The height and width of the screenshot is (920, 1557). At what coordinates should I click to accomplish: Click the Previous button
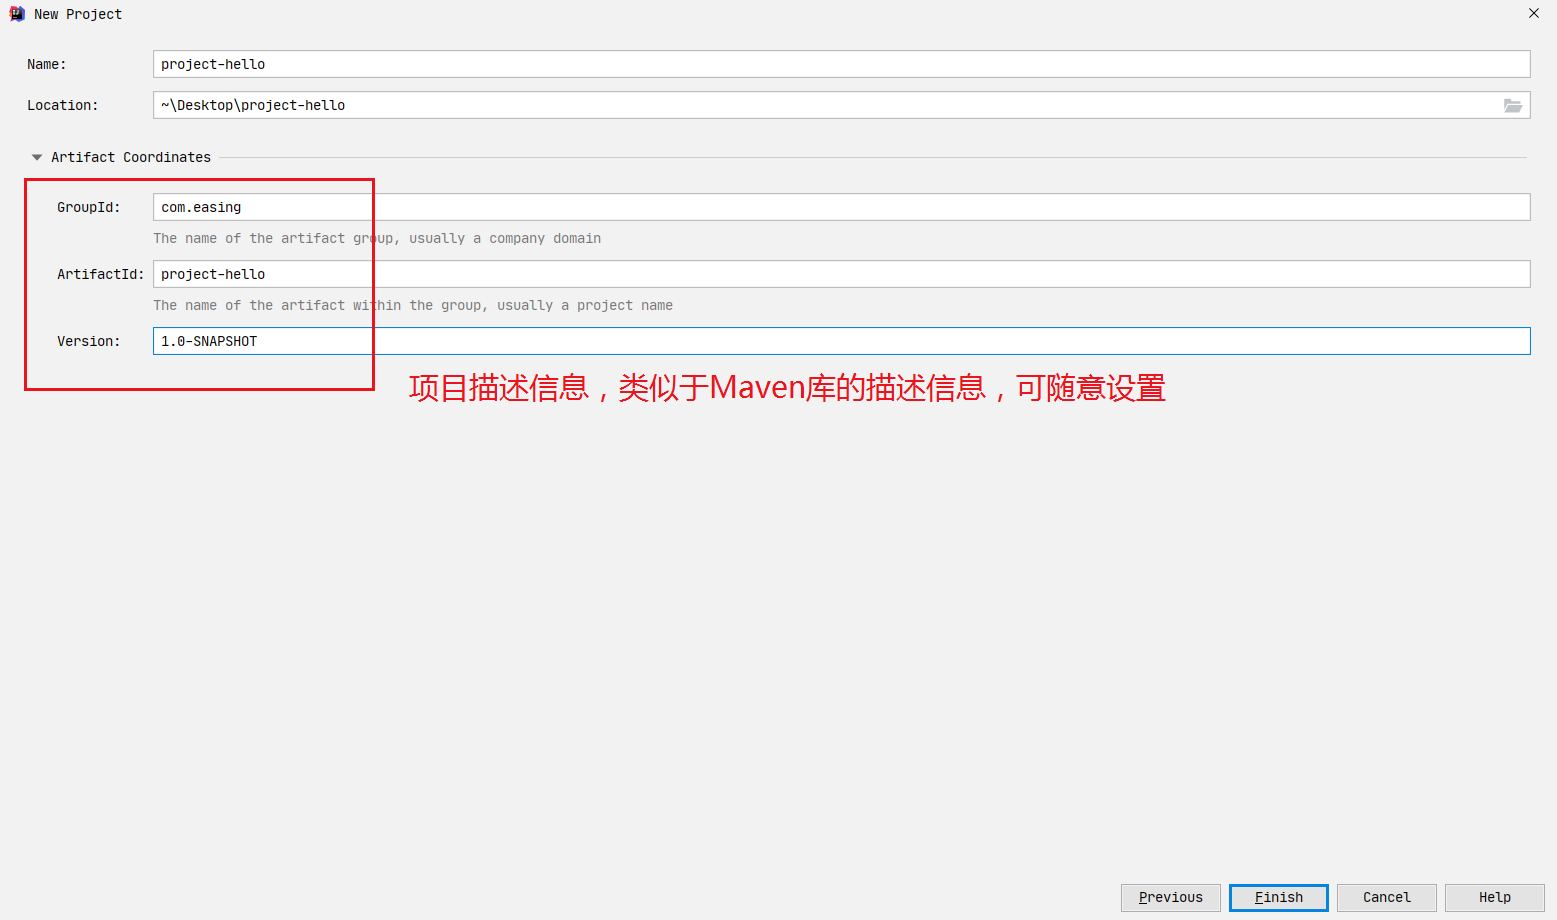coord(1171,897)
